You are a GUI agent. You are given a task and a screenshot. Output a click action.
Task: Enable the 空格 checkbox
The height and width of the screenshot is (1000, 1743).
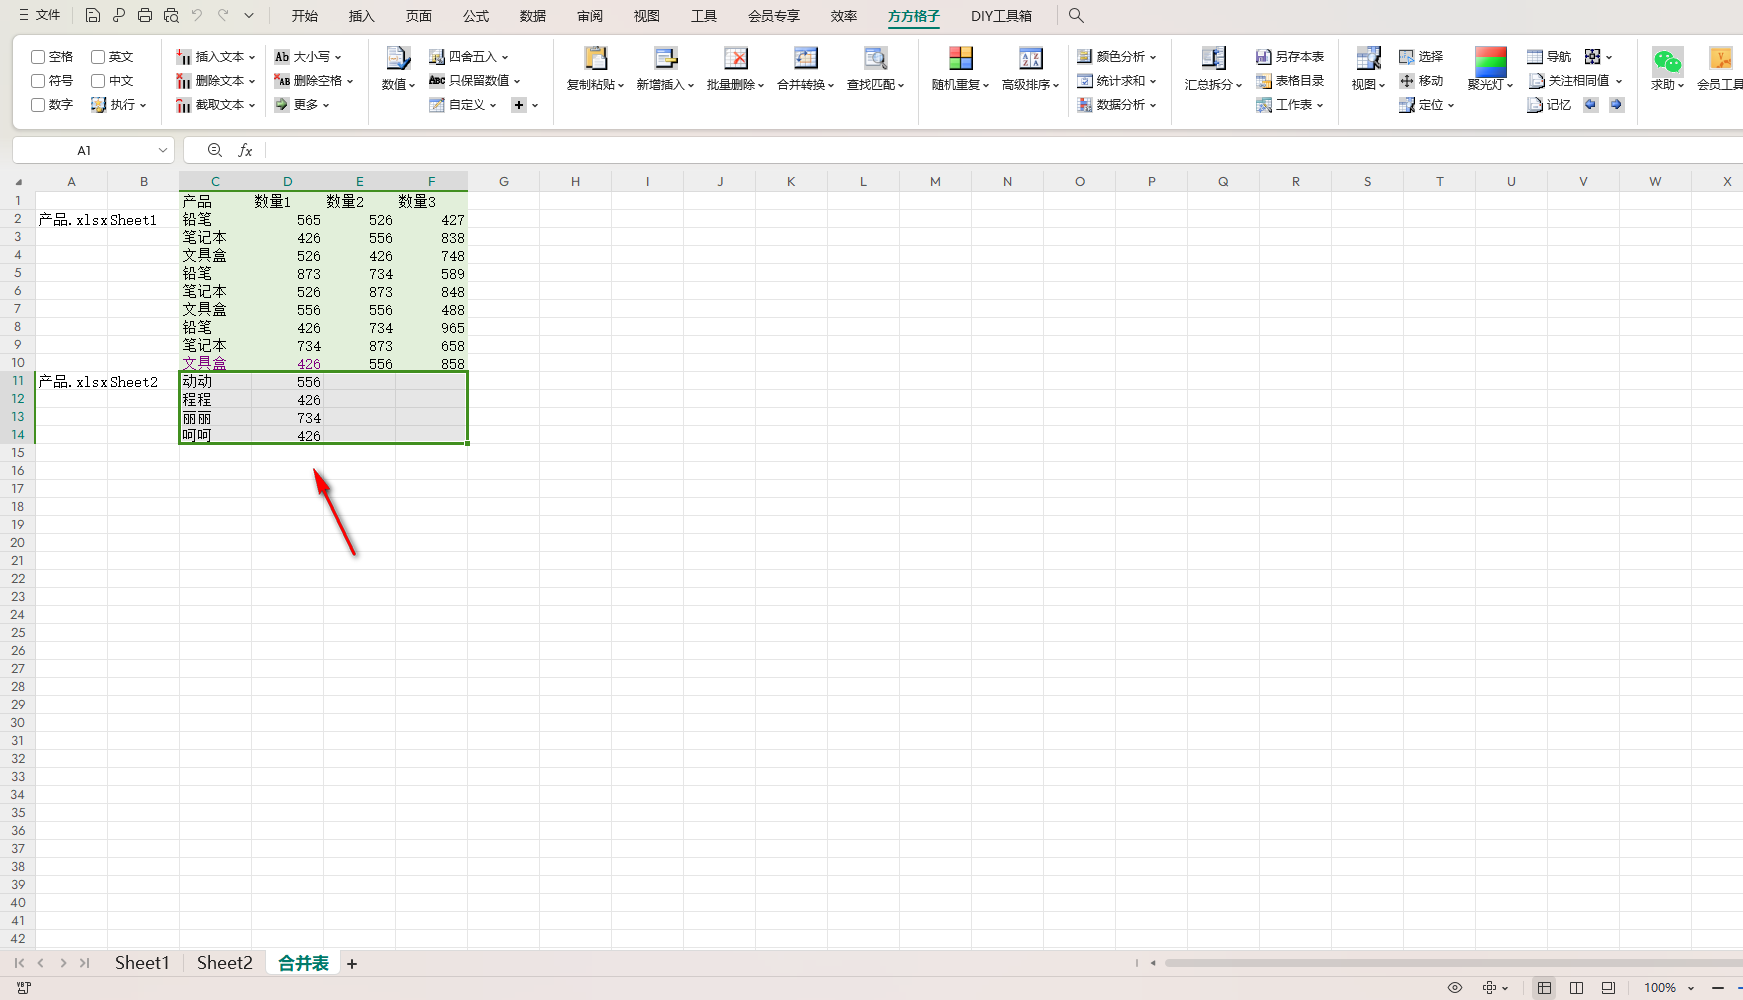38,57
